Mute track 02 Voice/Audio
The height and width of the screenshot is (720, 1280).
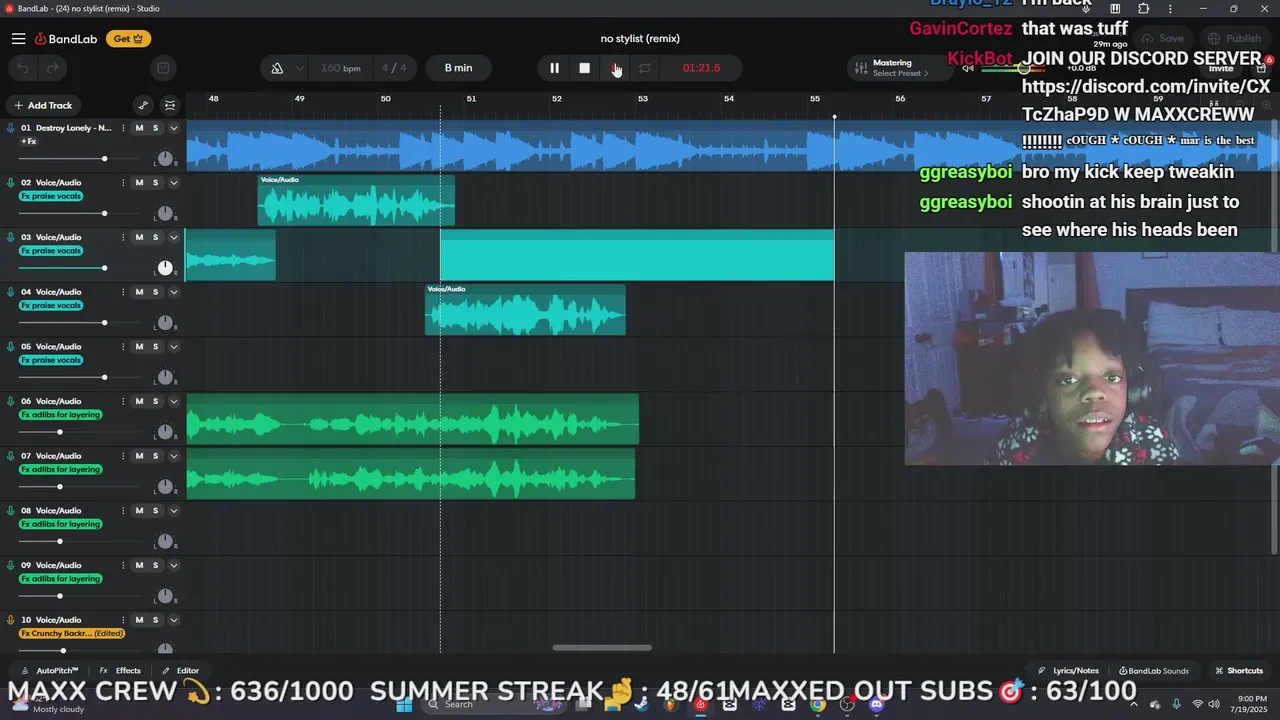(x=139, y=183)
